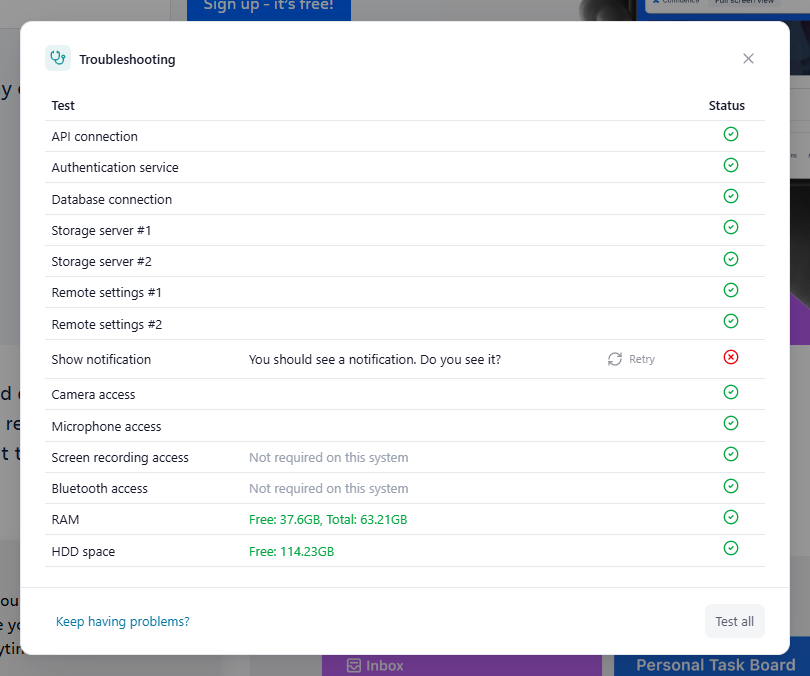Image resolution: width=810 pixels, height=676 pixels.
Task: Click the Free 114.23GB value
Action: click(x=291, y=552)
